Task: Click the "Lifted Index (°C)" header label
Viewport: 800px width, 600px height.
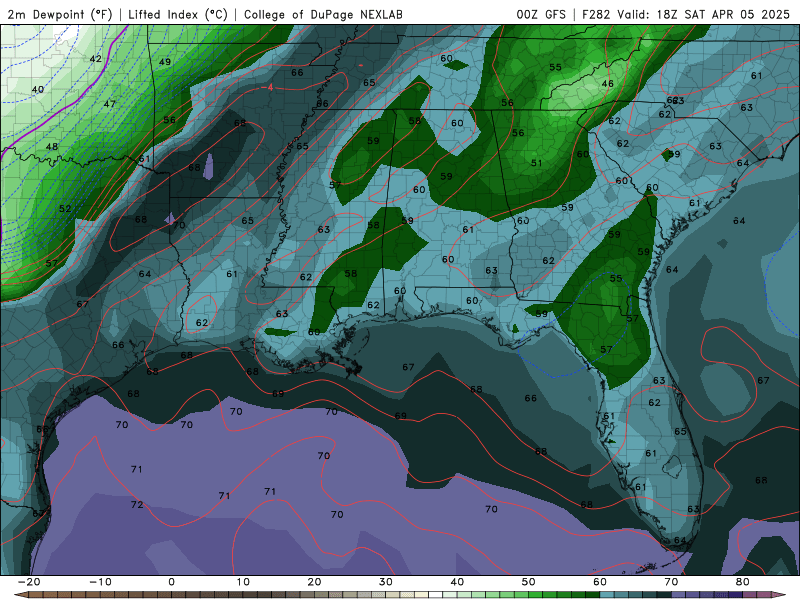Action: coord(178,14)
